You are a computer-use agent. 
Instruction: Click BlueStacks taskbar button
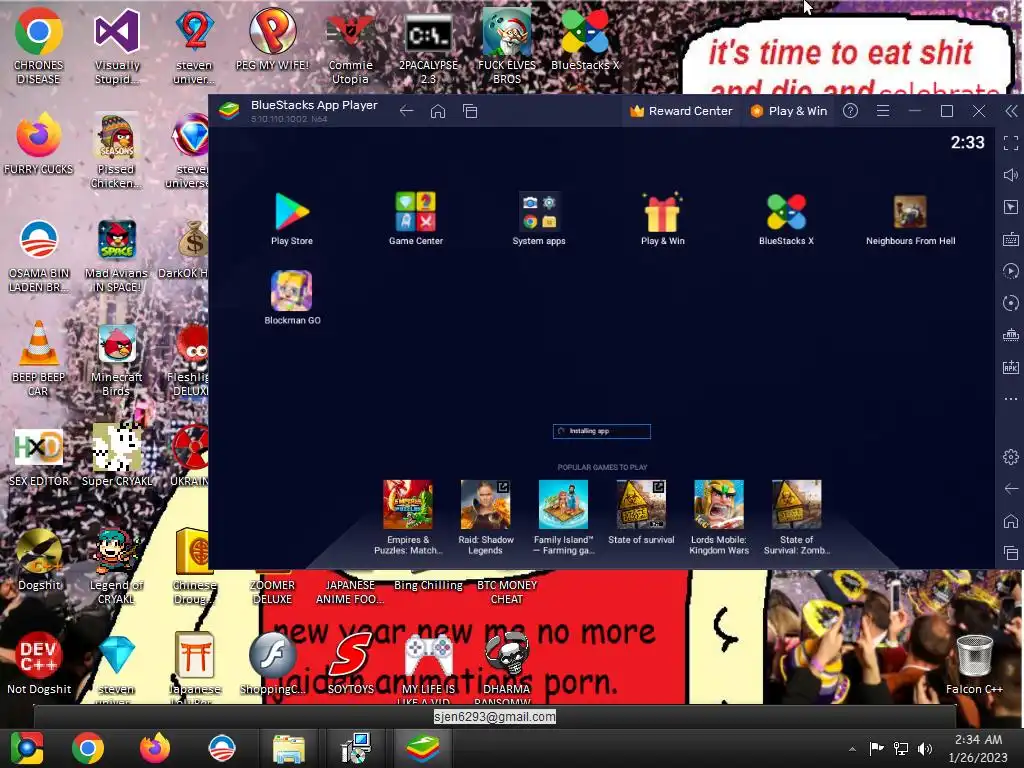pyautogui.click(x=423, y=748)
